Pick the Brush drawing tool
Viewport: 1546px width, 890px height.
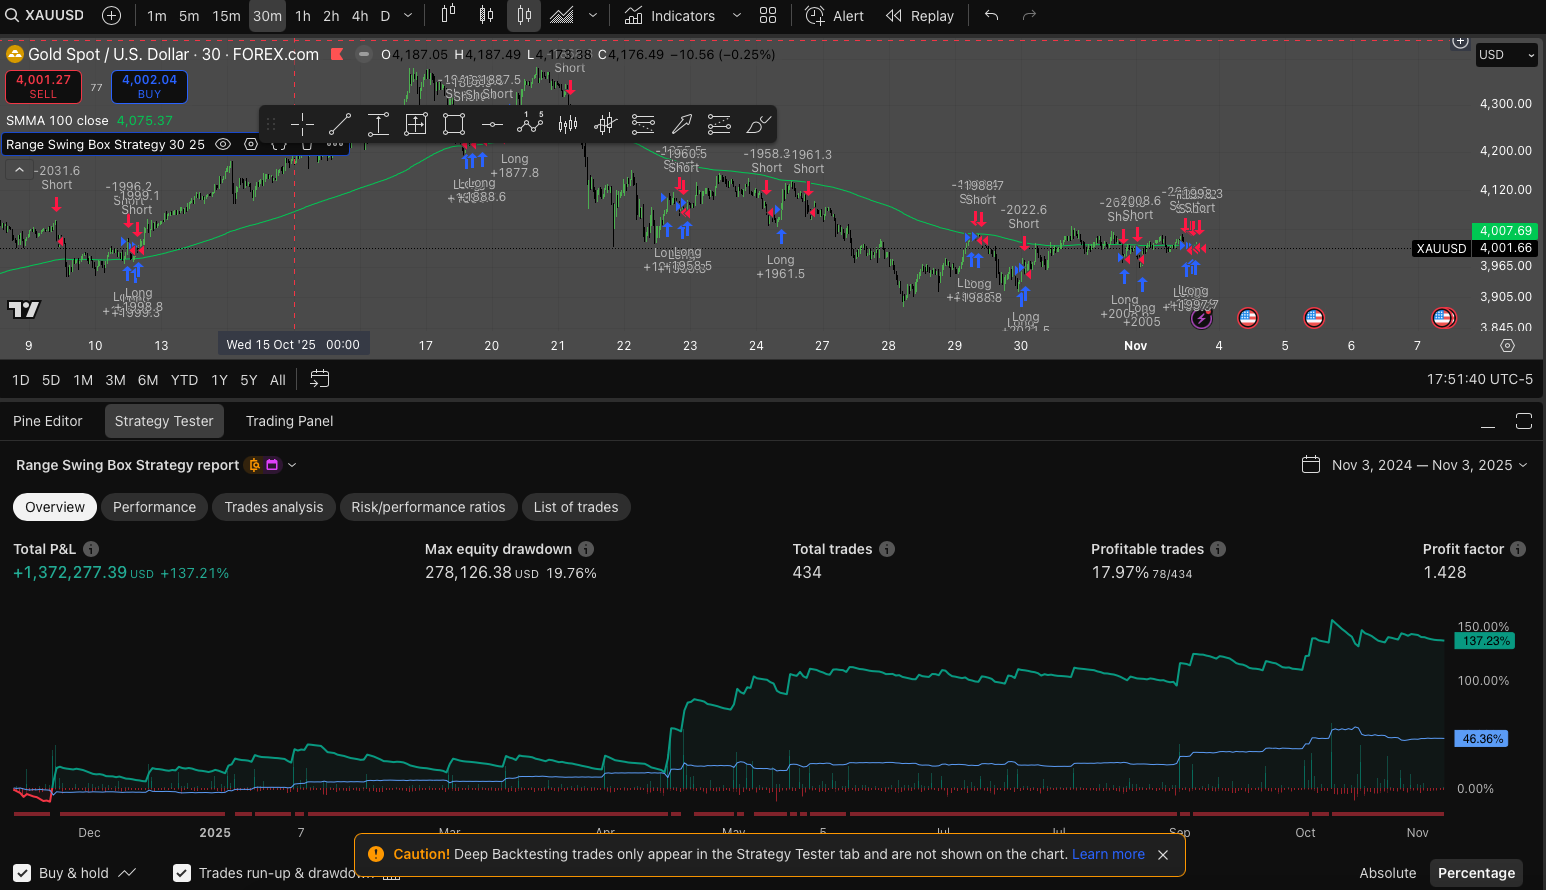point(759,124)
